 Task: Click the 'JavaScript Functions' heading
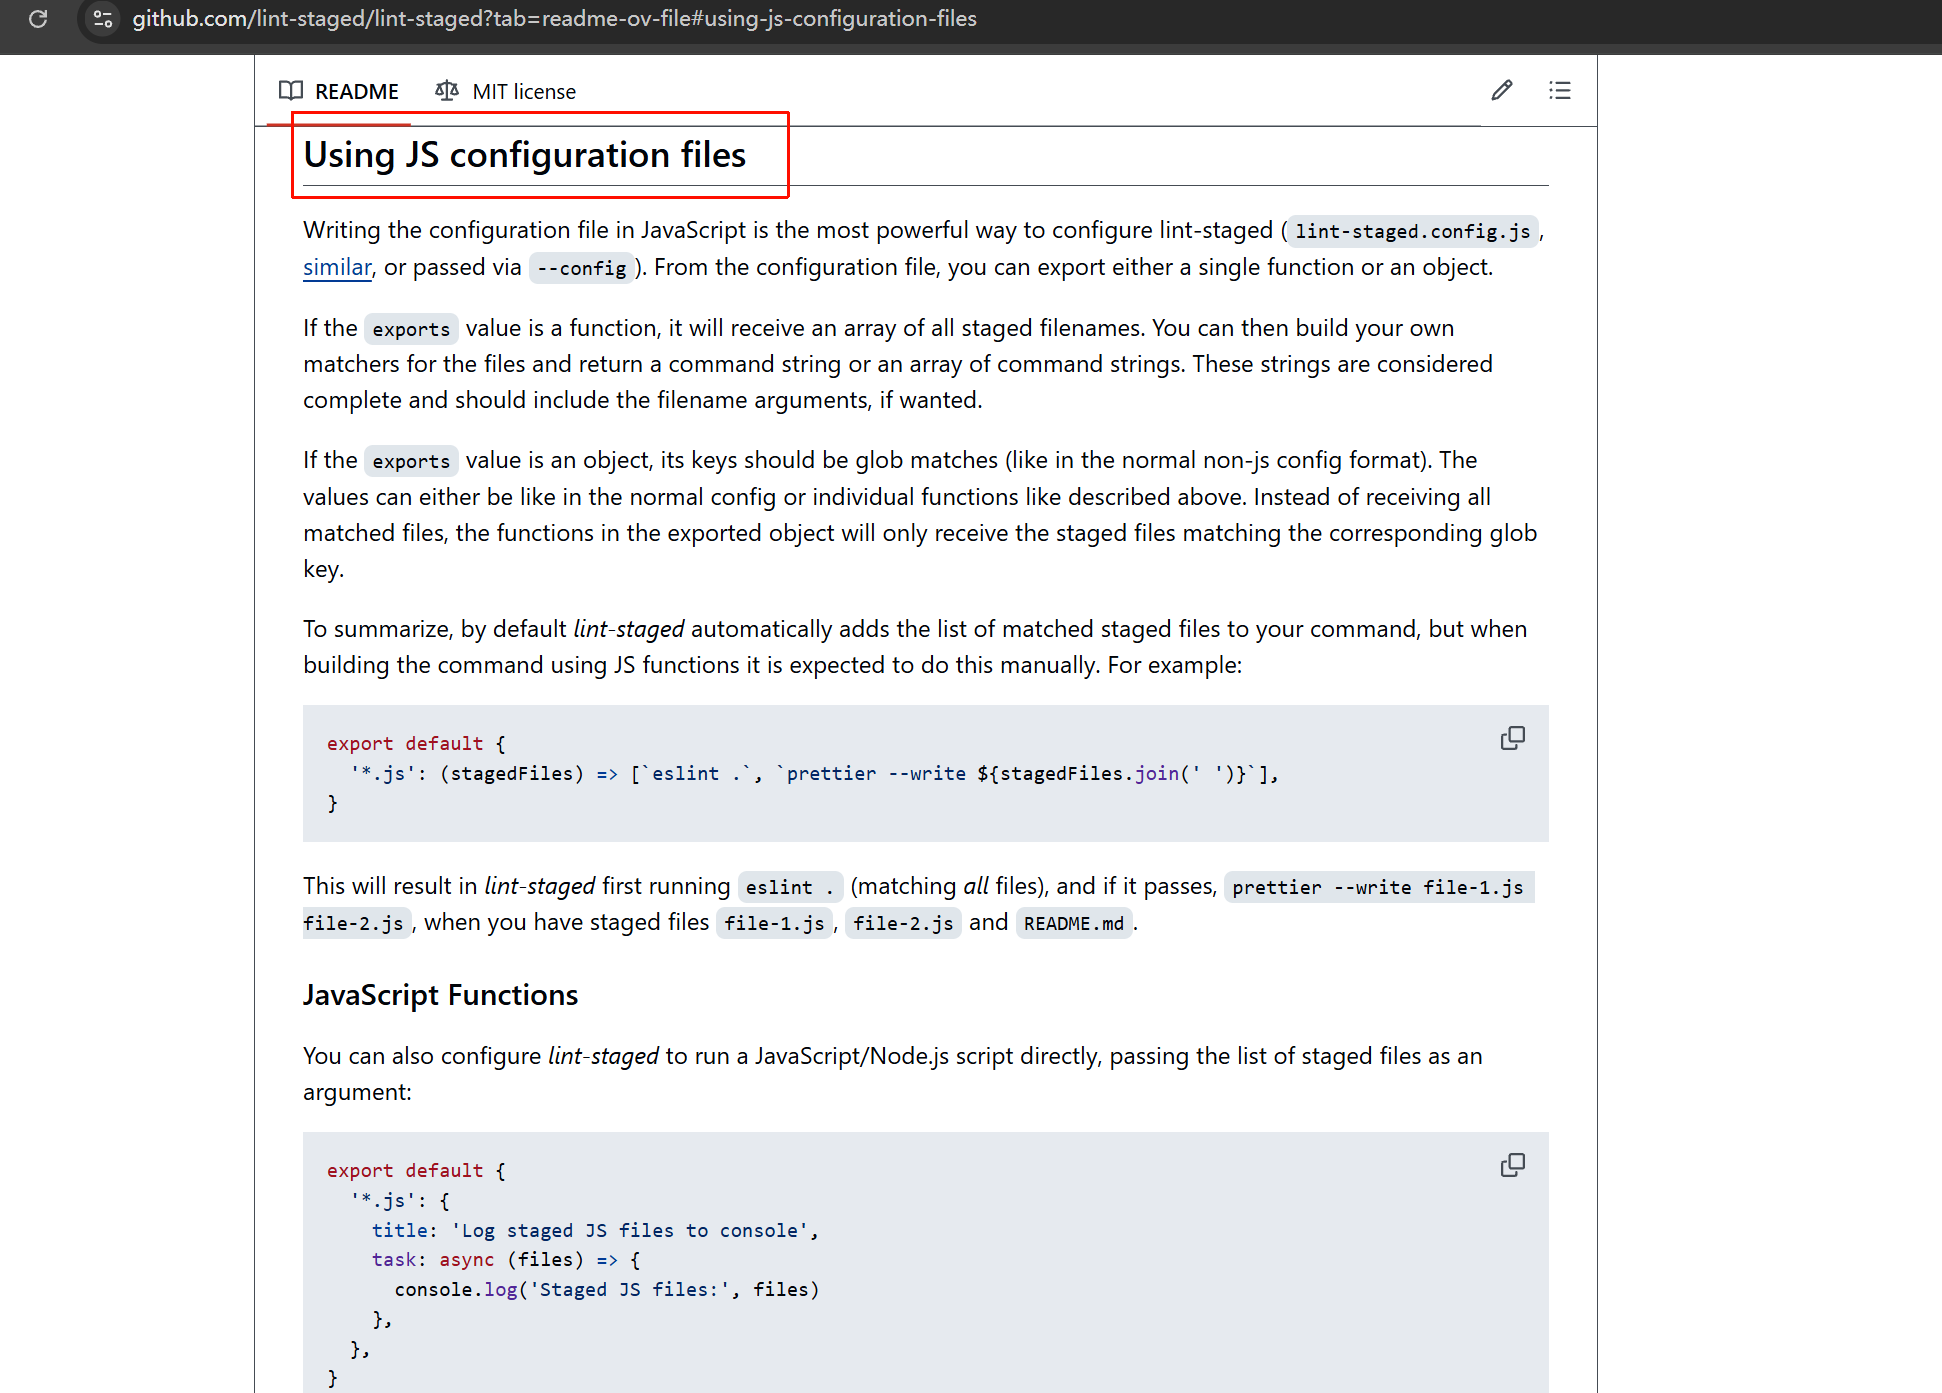[x=440, y=995]
